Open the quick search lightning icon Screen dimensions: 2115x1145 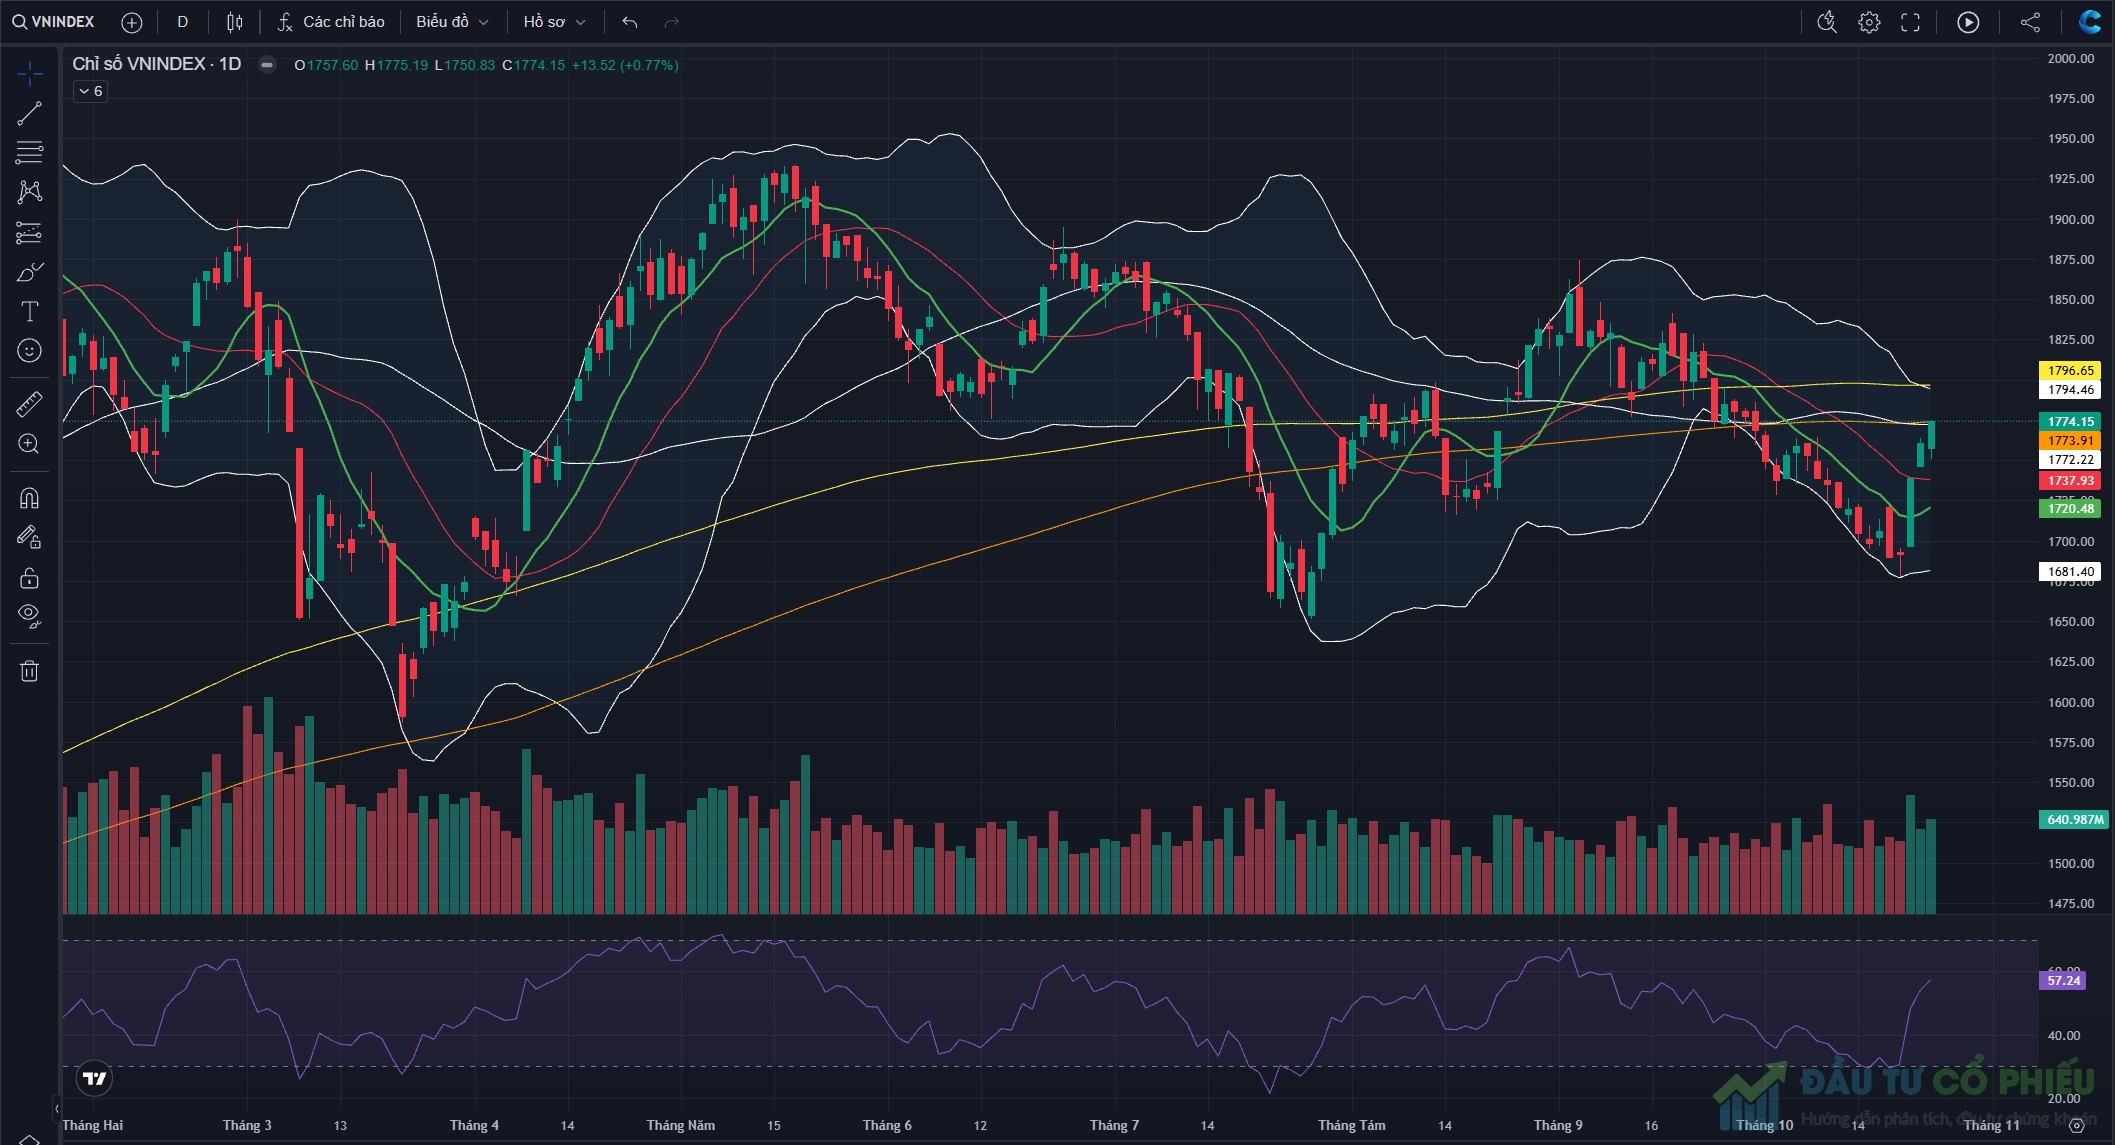pyautogui.click(x=1827, y=22)
